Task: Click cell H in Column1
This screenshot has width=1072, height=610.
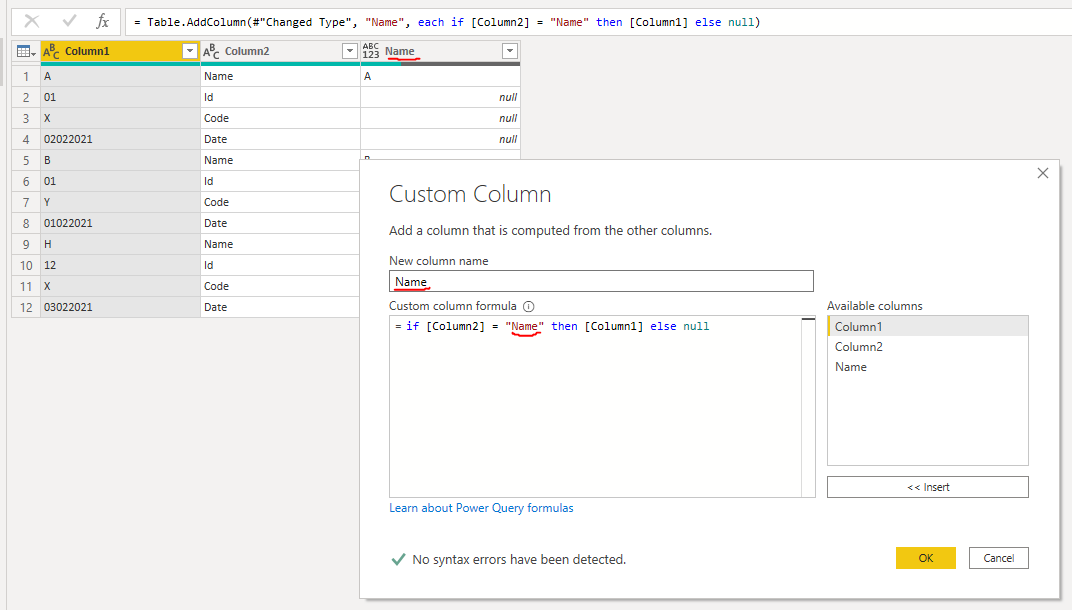Action: (120, 244)
